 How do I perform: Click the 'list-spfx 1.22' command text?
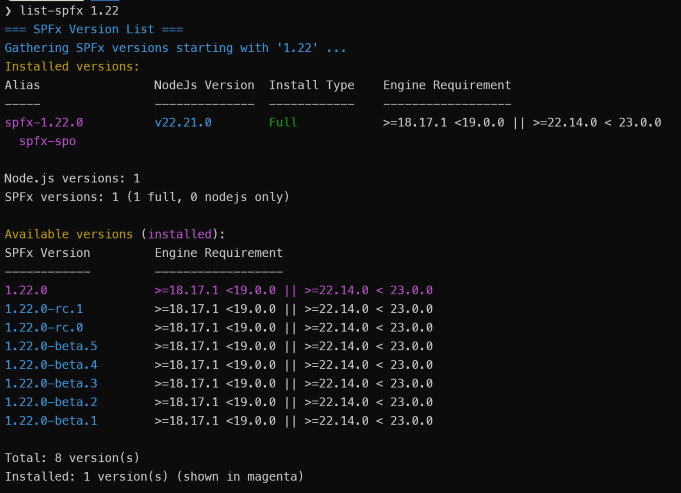pos(68,10)
